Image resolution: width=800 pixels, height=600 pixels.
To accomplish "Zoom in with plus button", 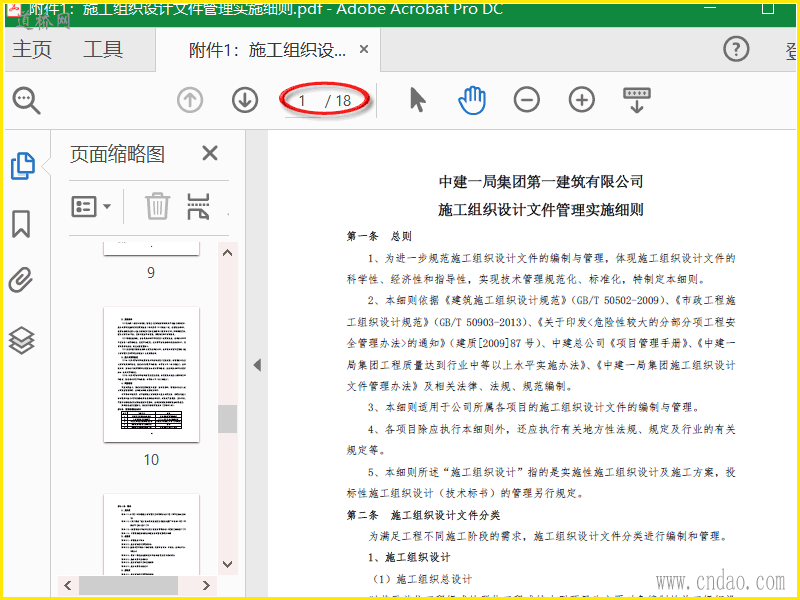I will (582, 99).
